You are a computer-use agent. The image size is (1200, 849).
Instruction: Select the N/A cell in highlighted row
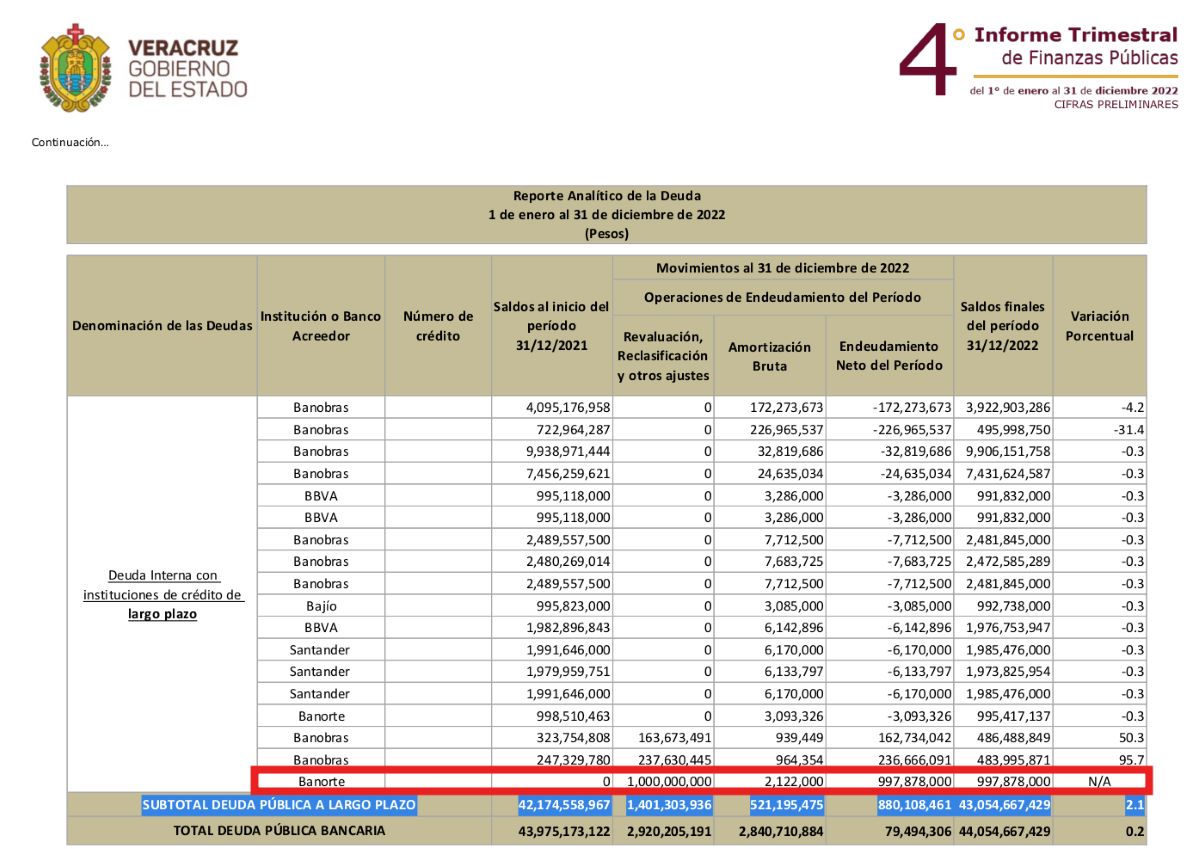(1099, 781)
